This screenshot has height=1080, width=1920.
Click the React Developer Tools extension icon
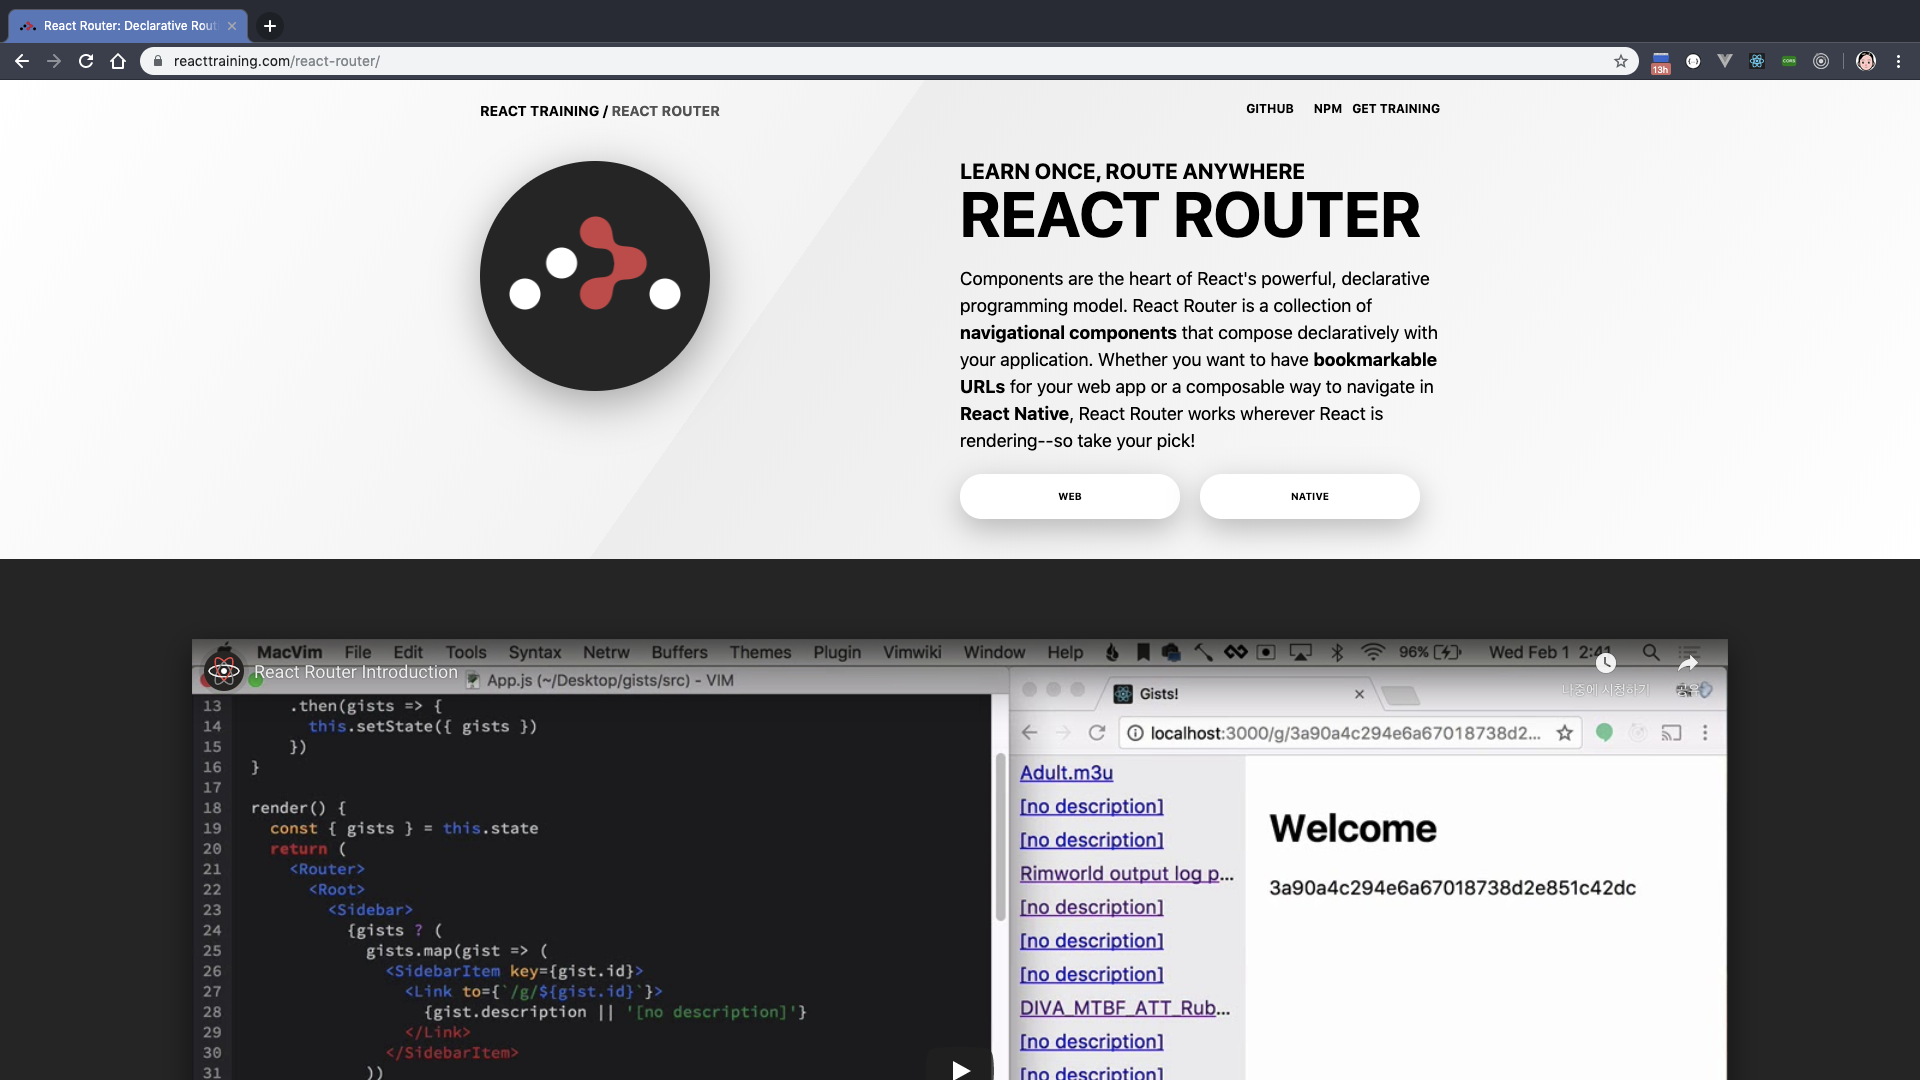pos(1757,61)
